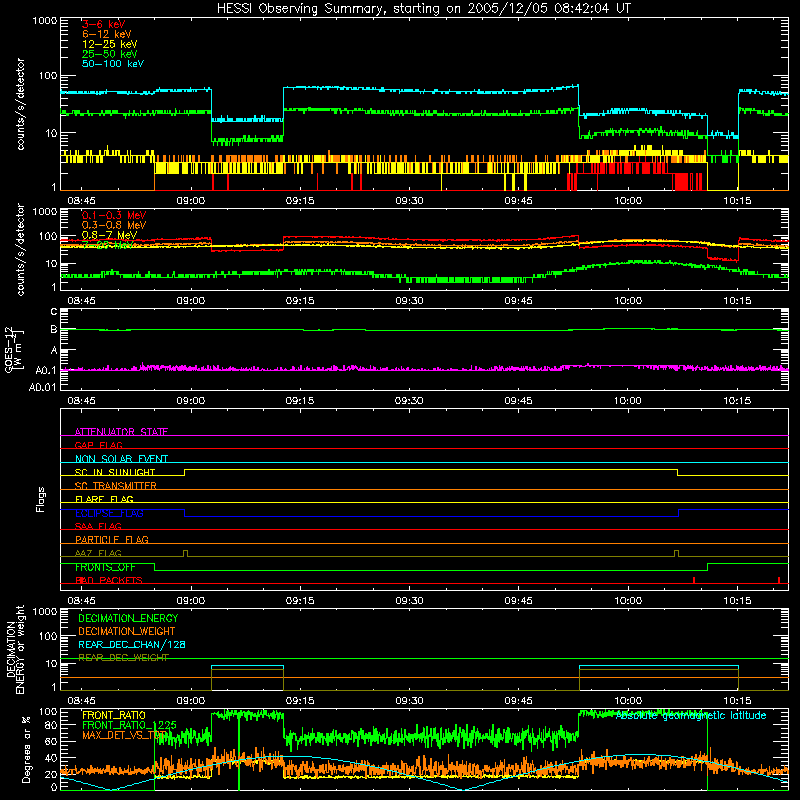Screen dimensions: 800x800
Task: Click the MAX_DET_VS_TOT legend label
Action: 125,735
